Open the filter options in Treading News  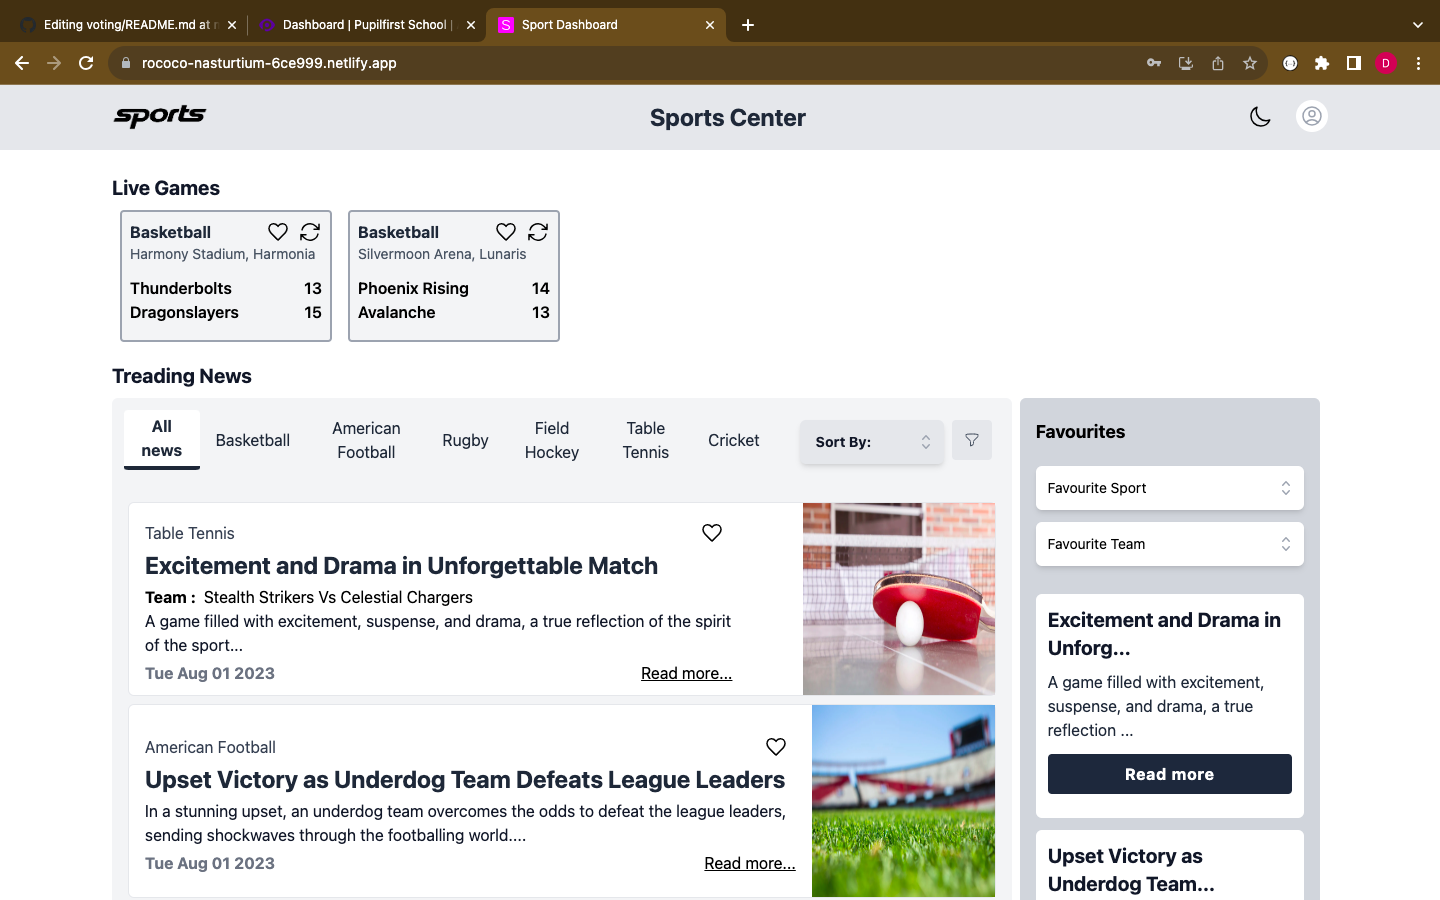[x=971, y=439]
